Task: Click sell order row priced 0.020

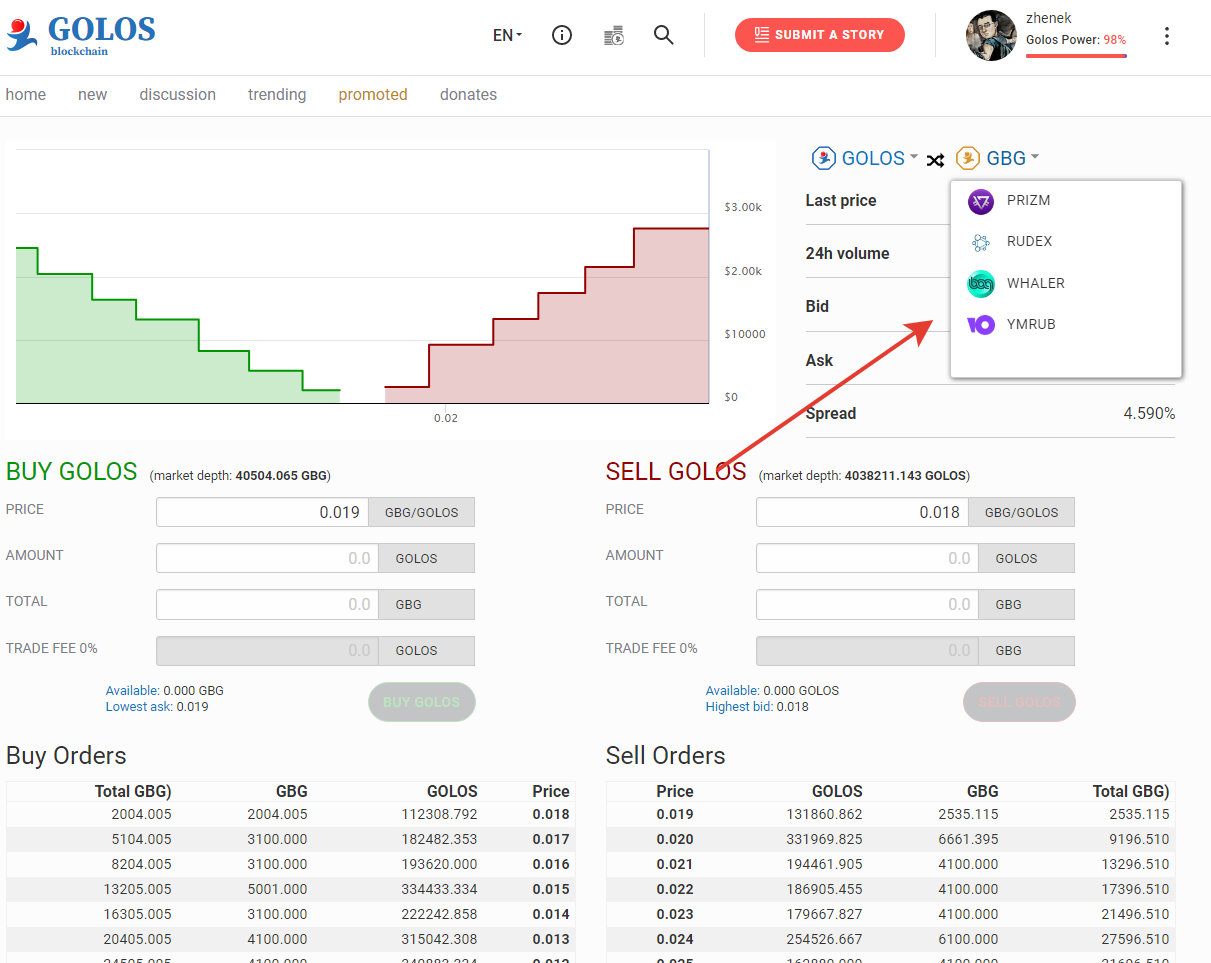Action: tap(890, 839)
